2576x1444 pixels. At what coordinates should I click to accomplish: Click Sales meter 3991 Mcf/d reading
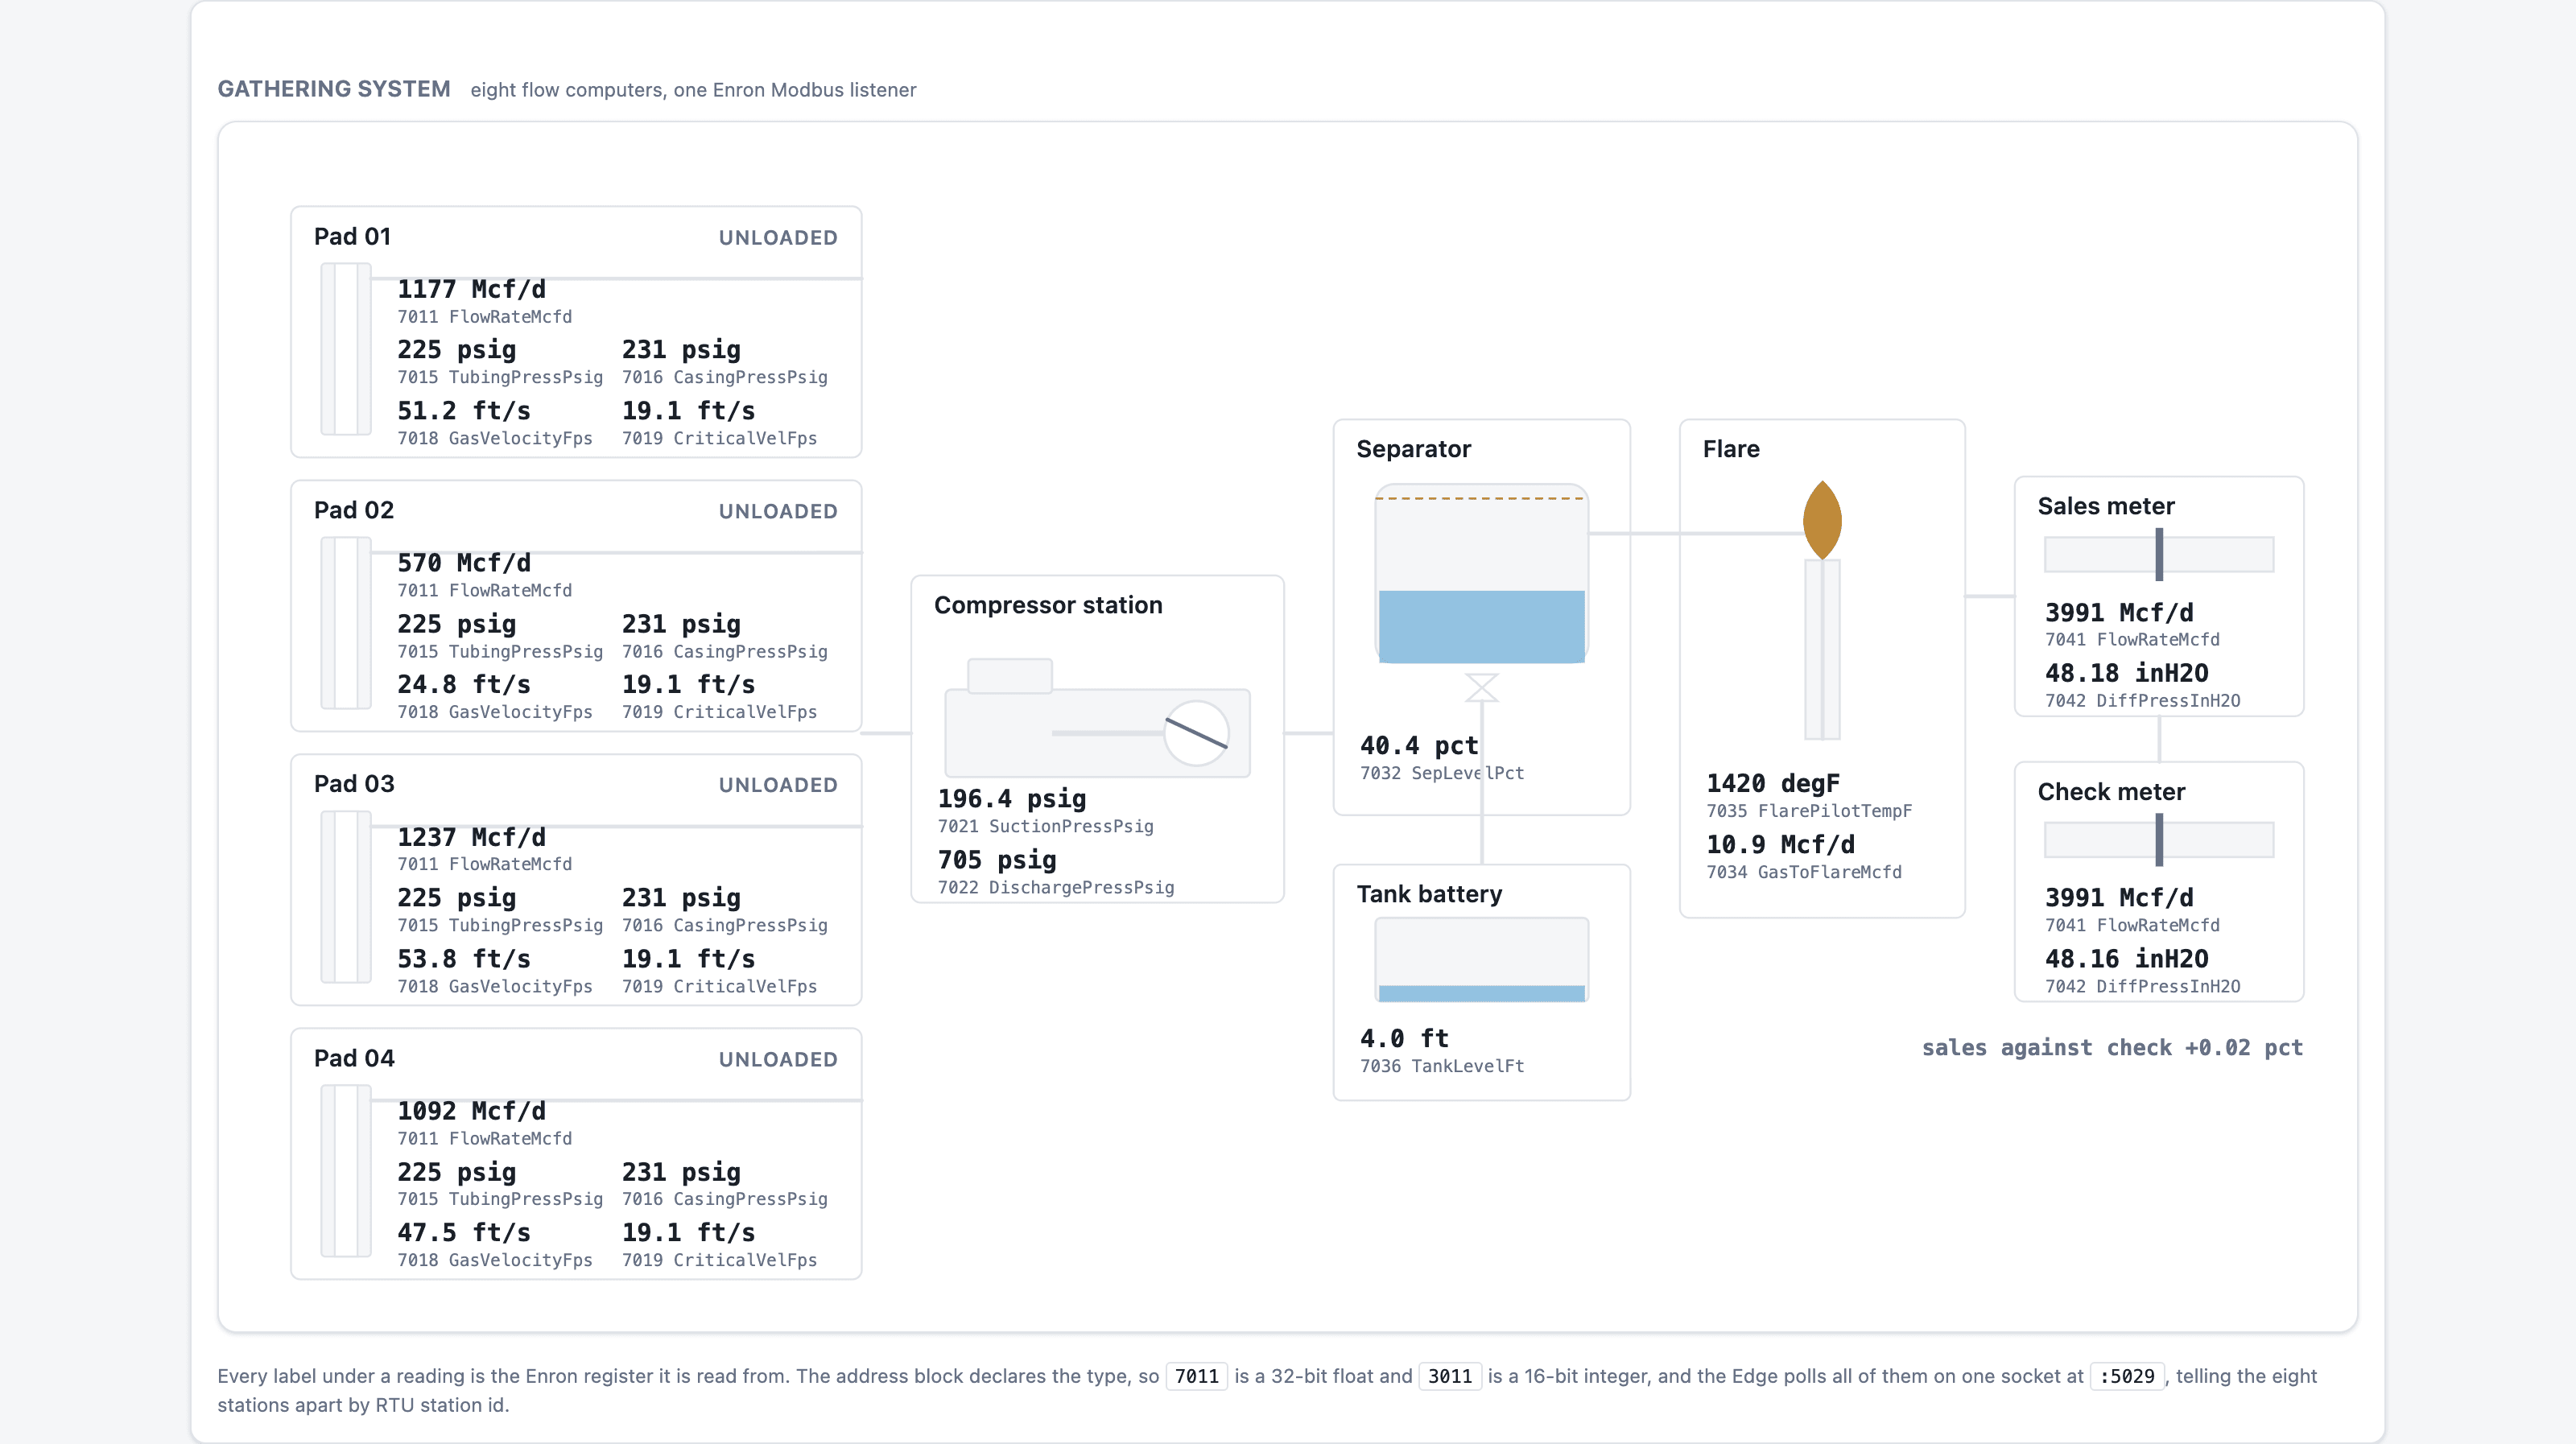(x=2119, y=613)
